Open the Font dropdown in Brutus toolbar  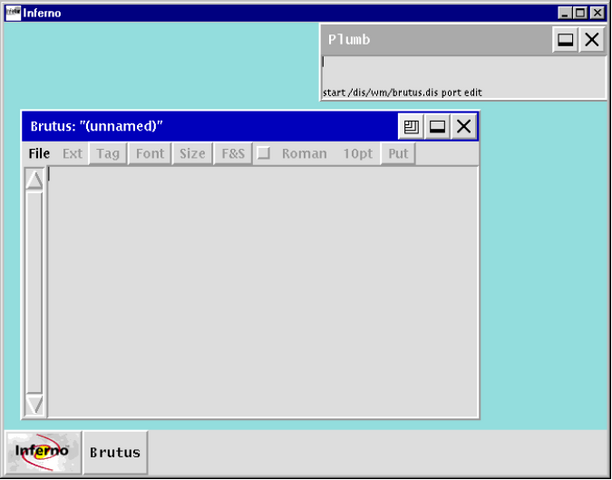pos(150,154)
